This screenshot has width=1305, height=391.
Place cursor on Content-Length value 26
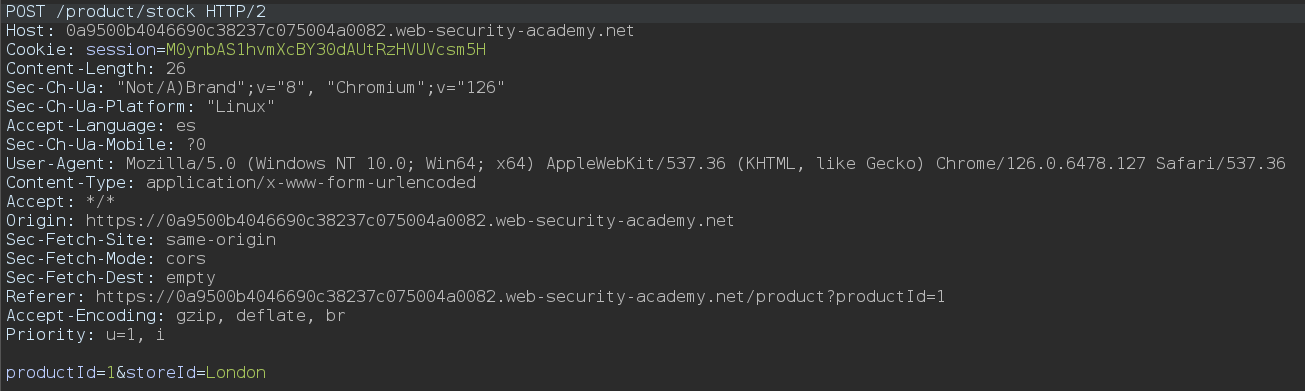coord(175,68)
